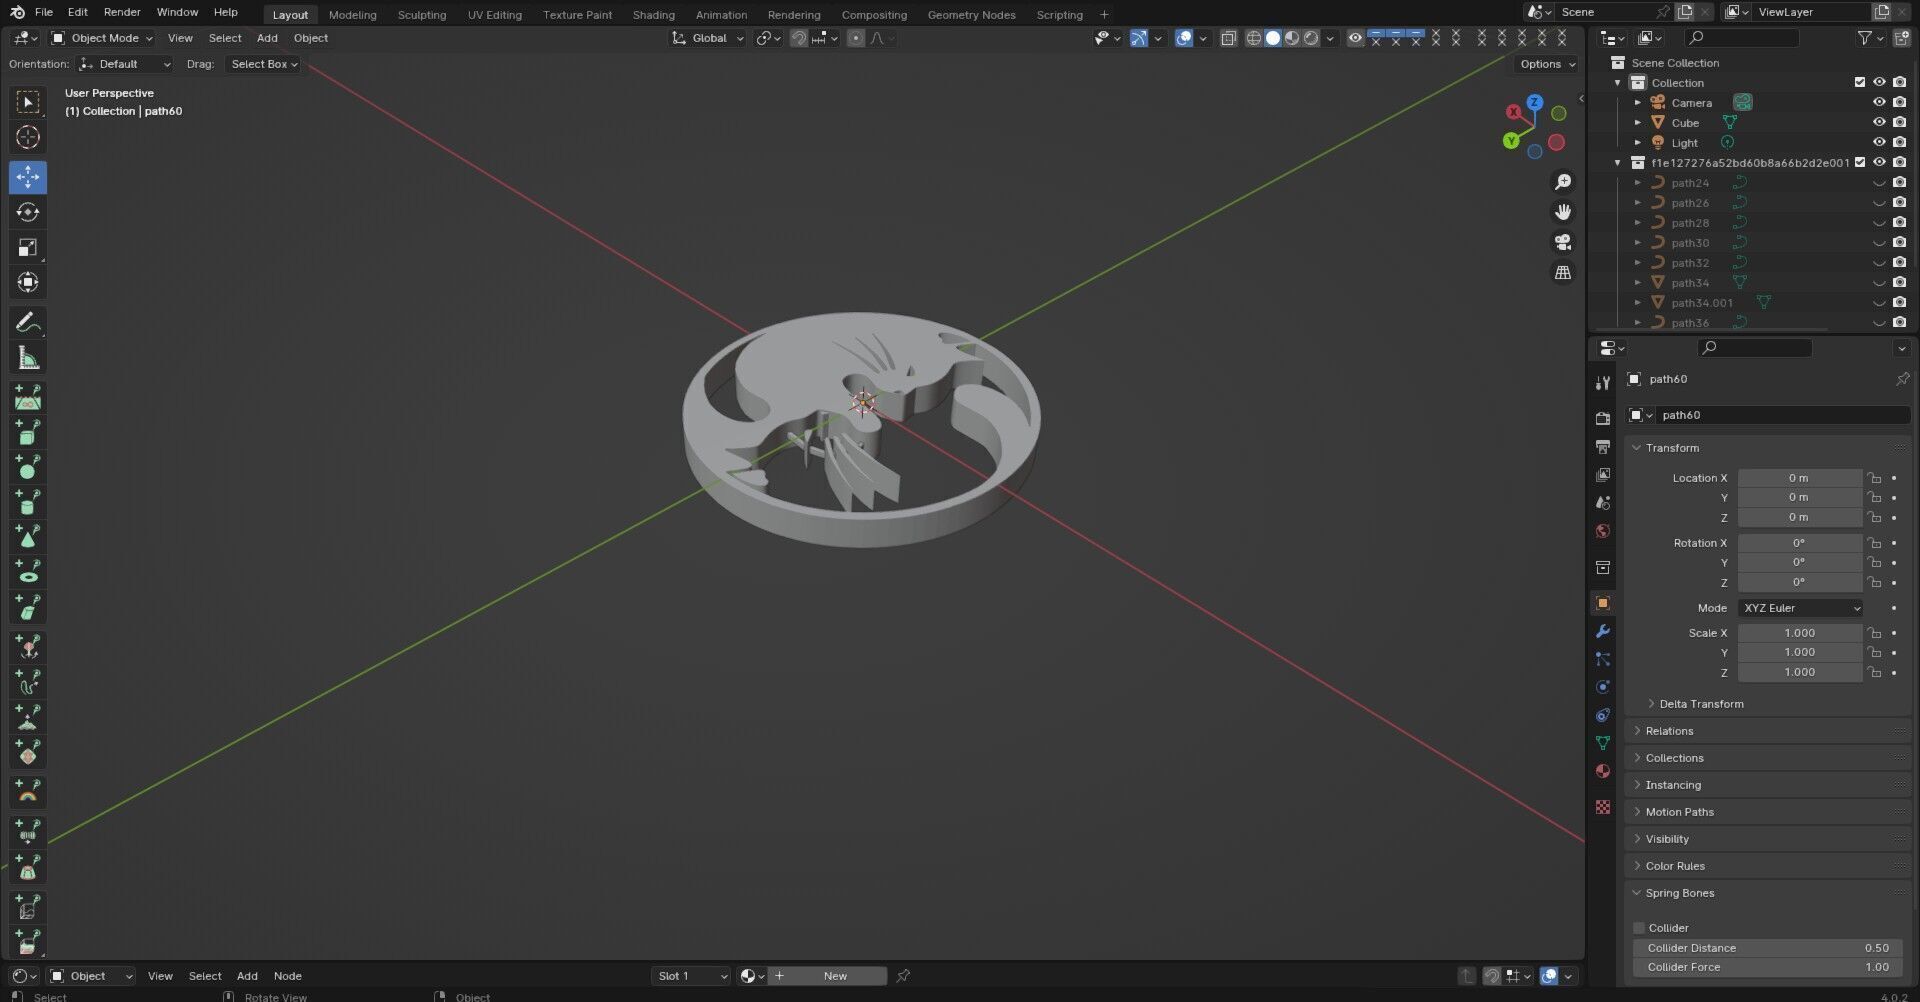
Task: Hide the Light object in viewport
Action: pyautogui.click(x=1879, y=142)
